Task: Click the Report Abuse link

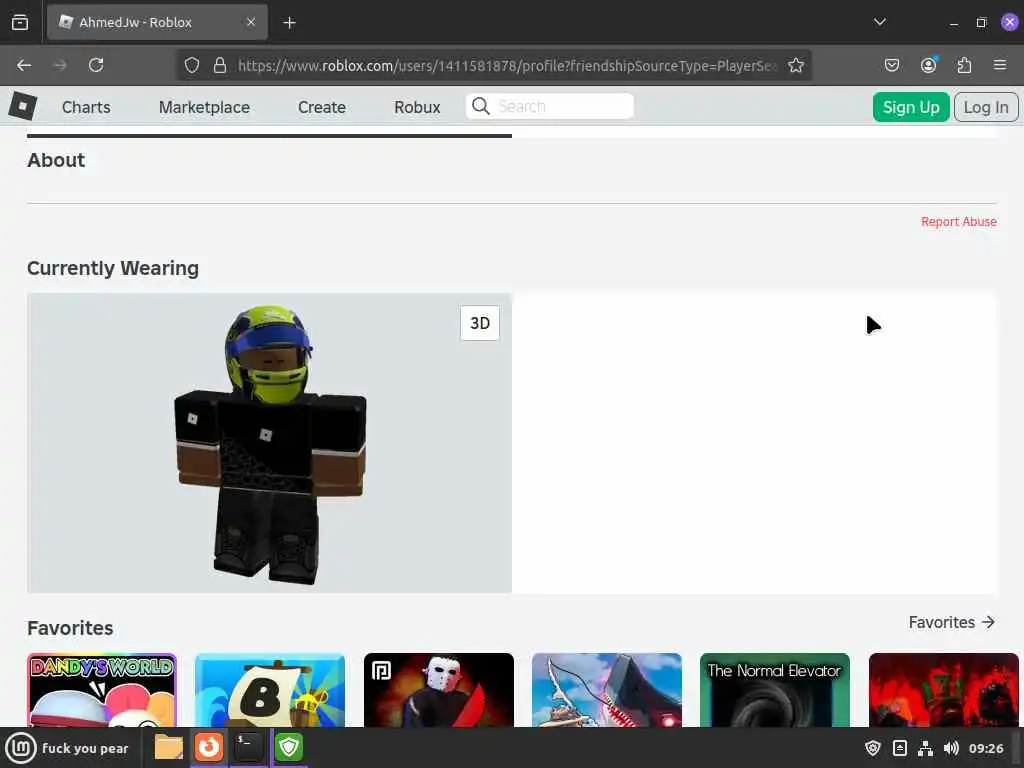Action: [x=959, y=222]
